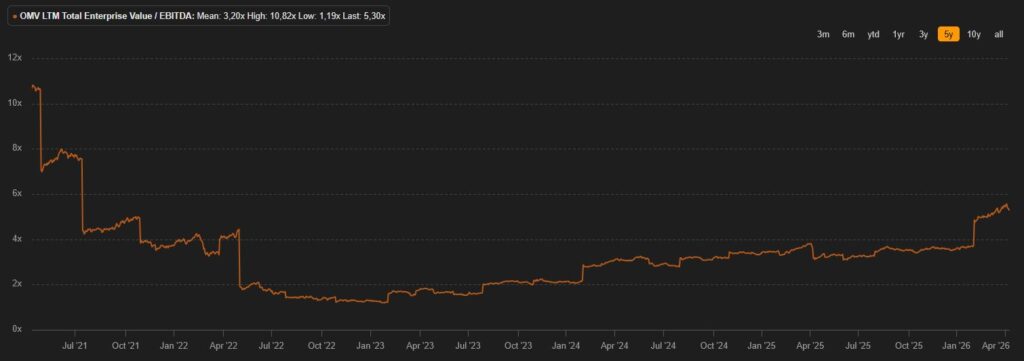The height and width of the screenshot is (361, 1024).
Task: Click the 6x y-axis label
Action: click(x=18, y=194)
